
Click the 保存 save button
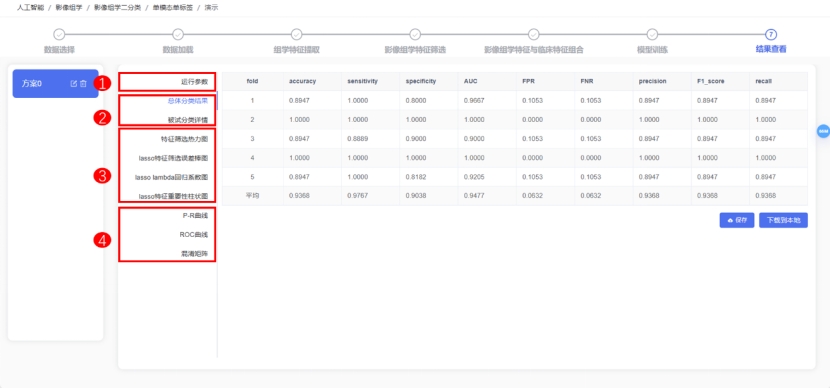tap(736, 220)
